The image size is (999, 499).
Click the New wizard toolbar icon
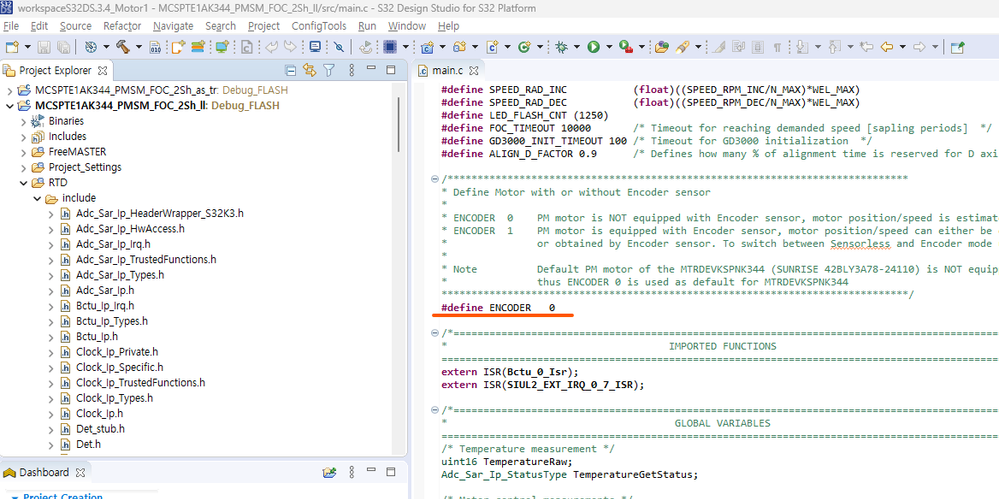coord(12,47)
